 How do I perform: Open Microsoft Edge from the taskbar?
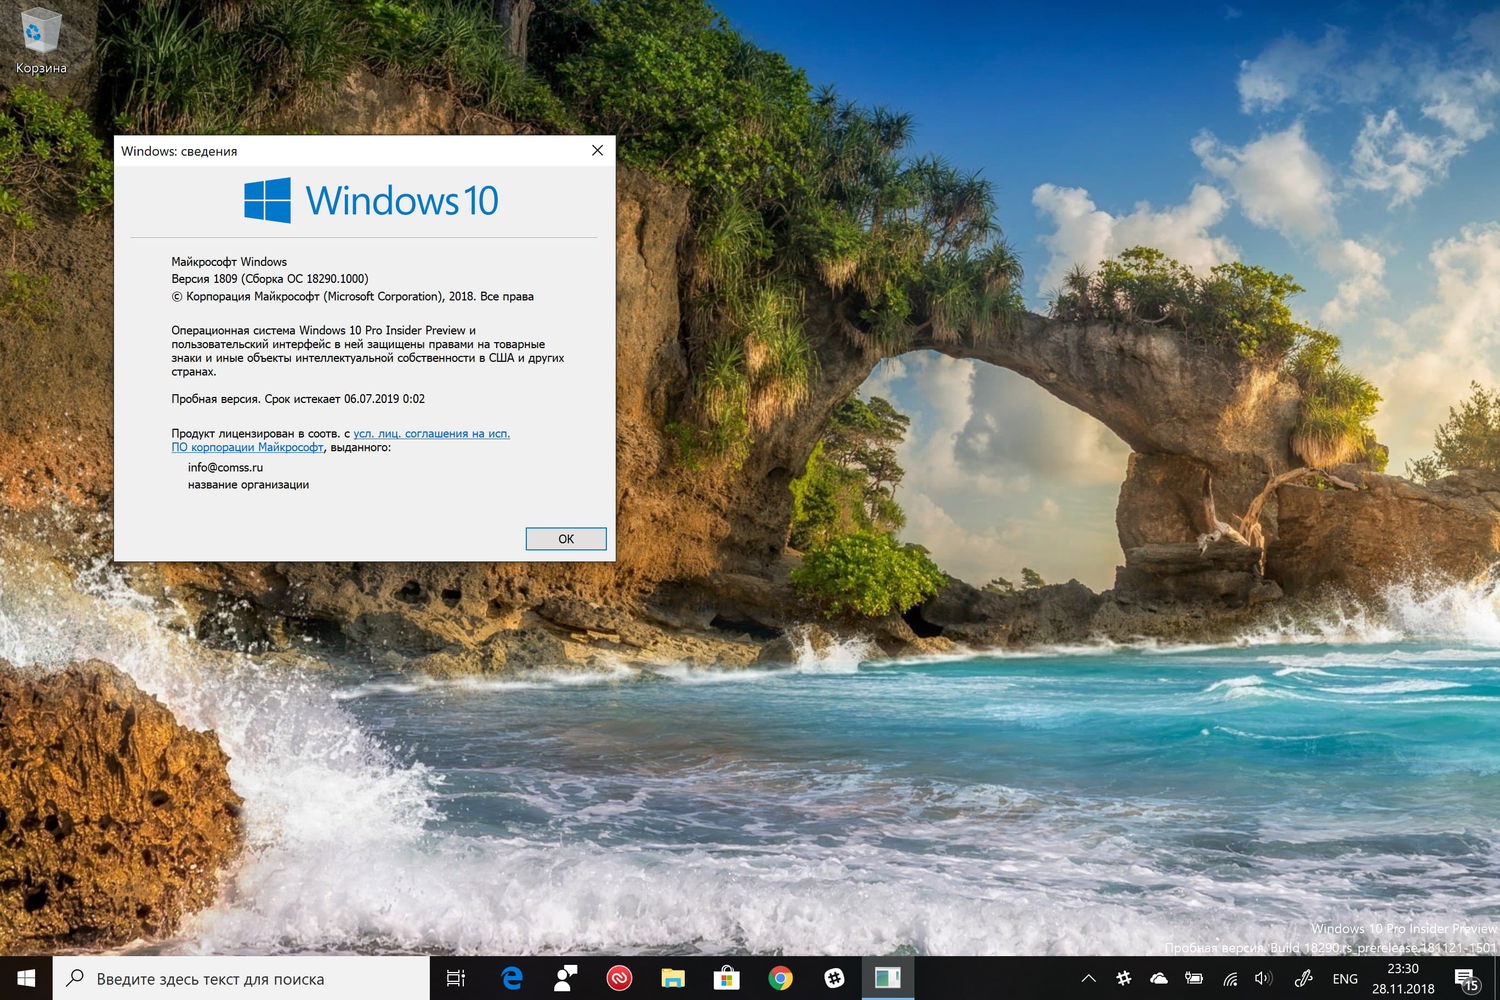point(510,978)
